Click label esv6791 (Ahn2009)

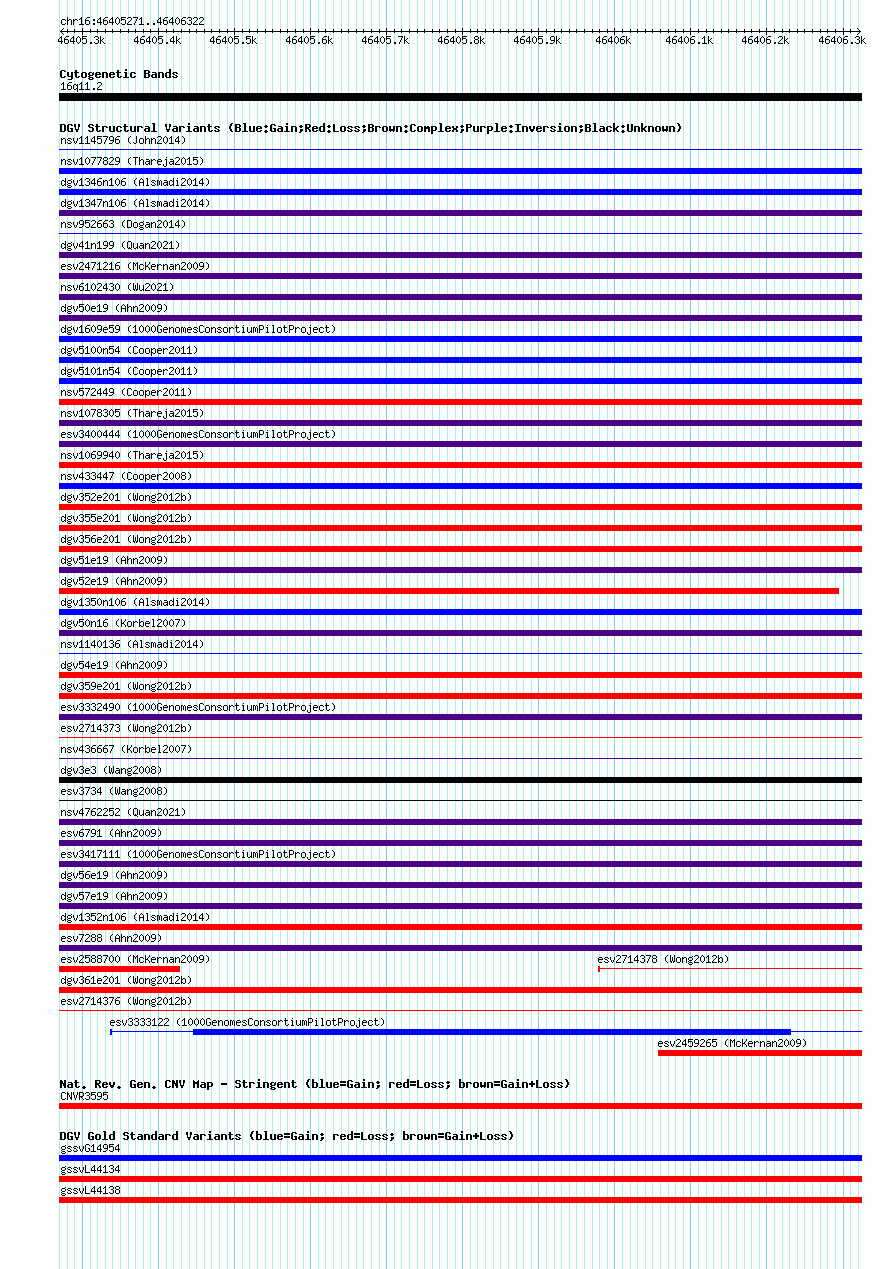click(111, 833)
